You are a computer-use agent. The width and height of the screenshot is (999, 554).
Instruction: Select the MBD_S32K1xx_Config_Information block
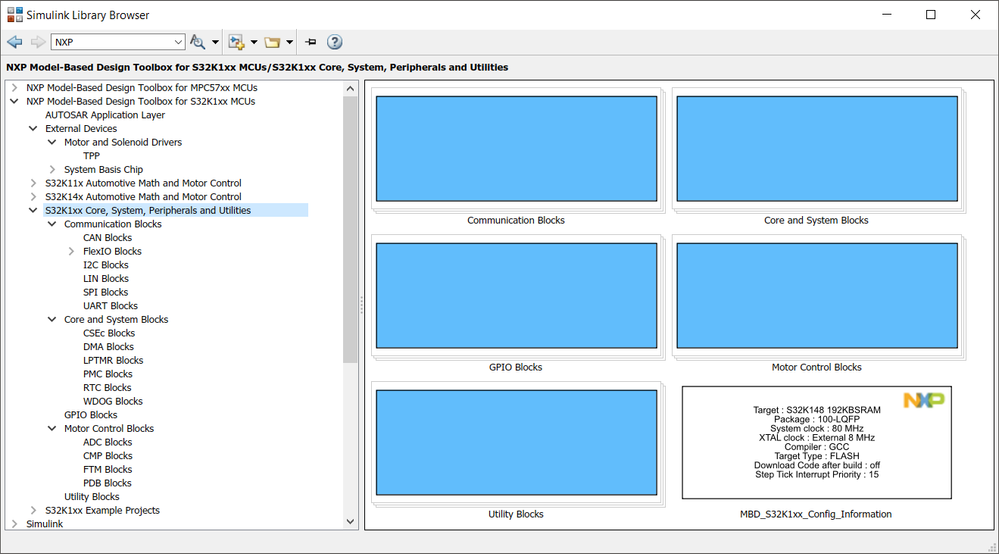pos(817,443)
